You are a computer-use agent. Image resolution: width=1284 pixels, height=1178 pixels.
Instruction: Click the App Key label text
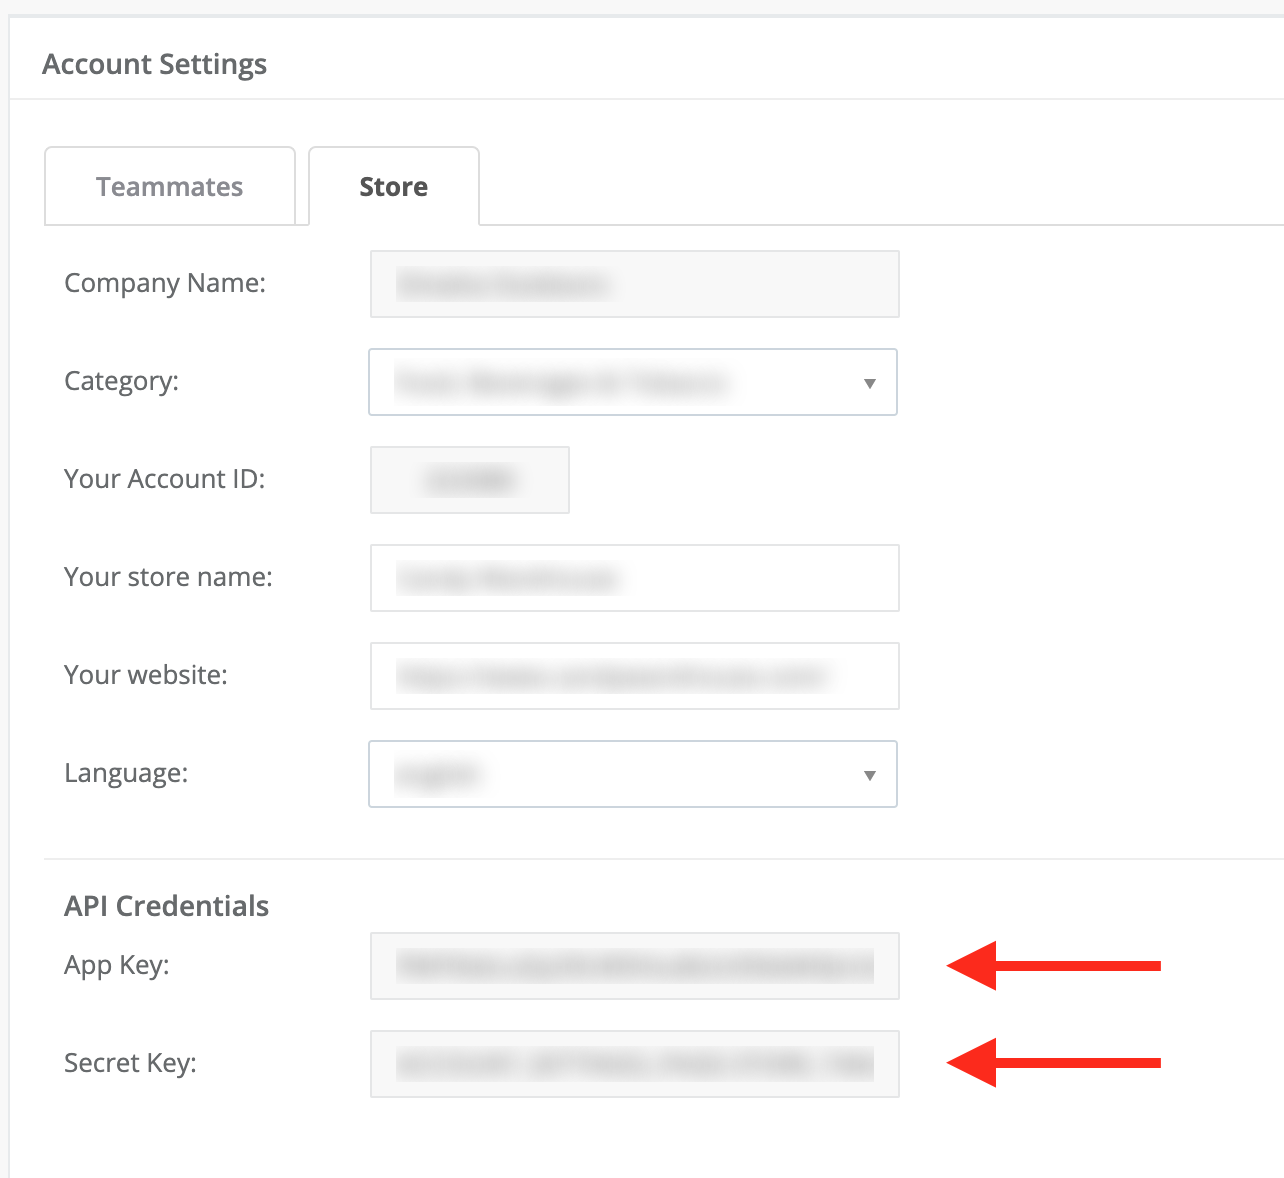116,966
